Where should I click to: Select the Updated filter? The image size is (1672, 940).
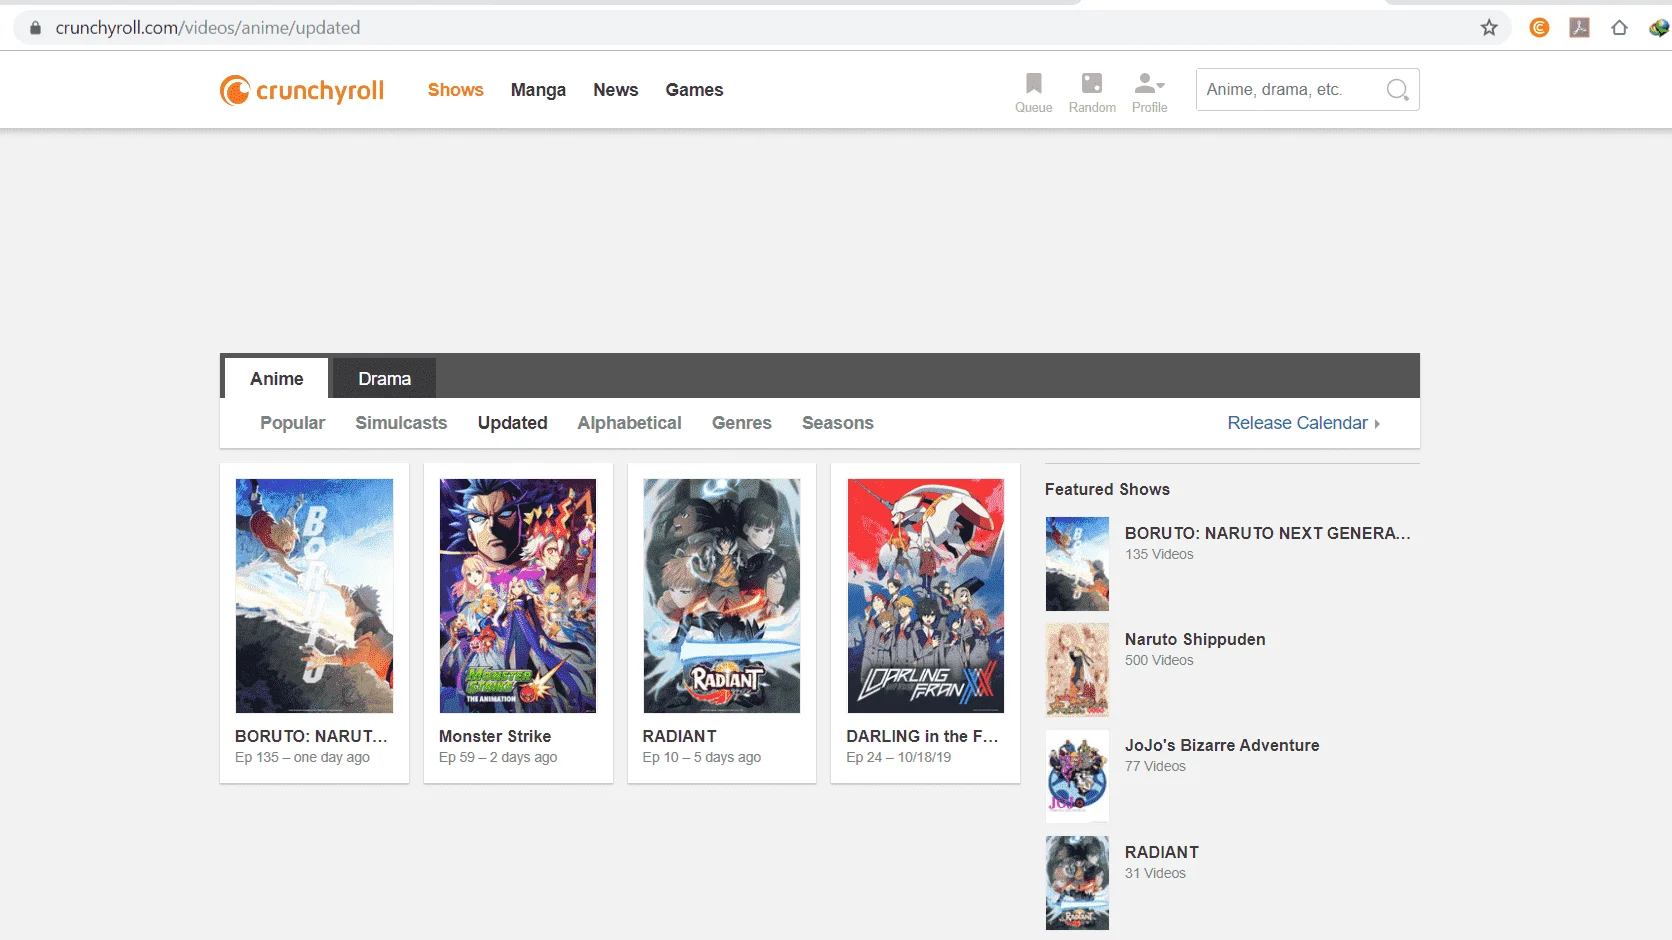513,423
